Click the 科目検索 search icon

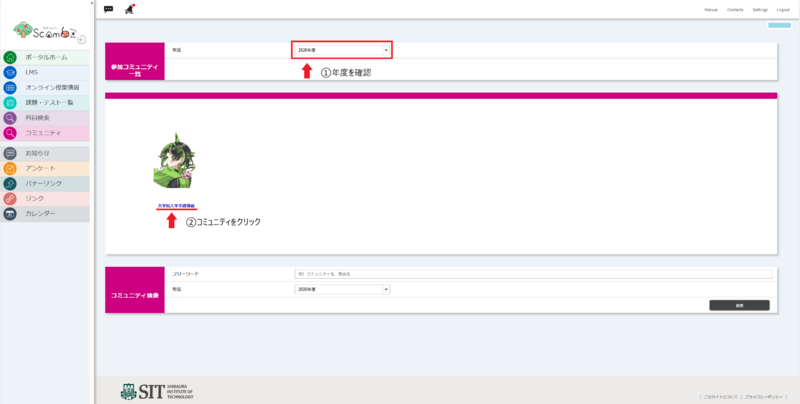tap(10, 117)
